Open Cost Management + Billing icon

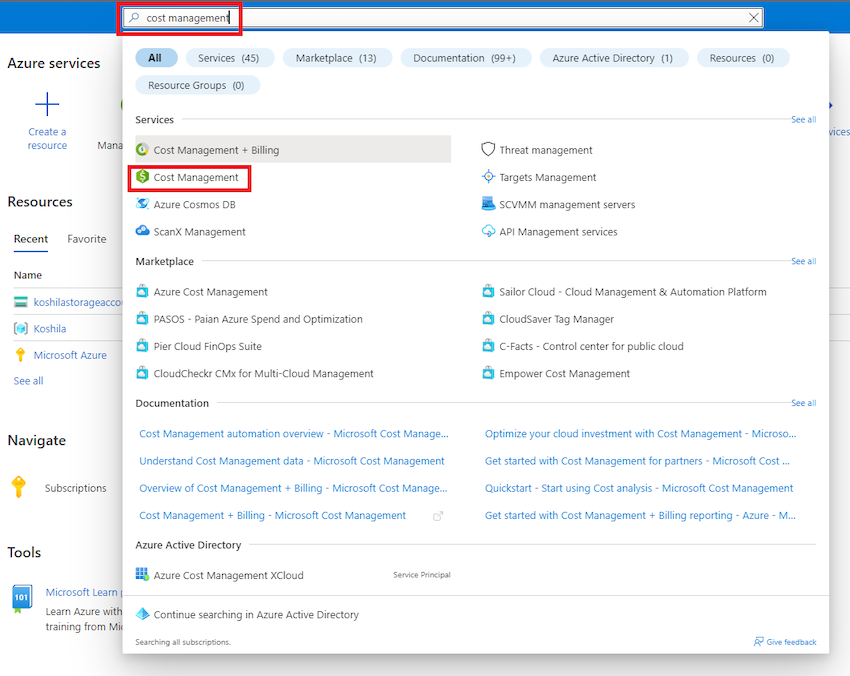pyautogui.click(x=143, y=149)
